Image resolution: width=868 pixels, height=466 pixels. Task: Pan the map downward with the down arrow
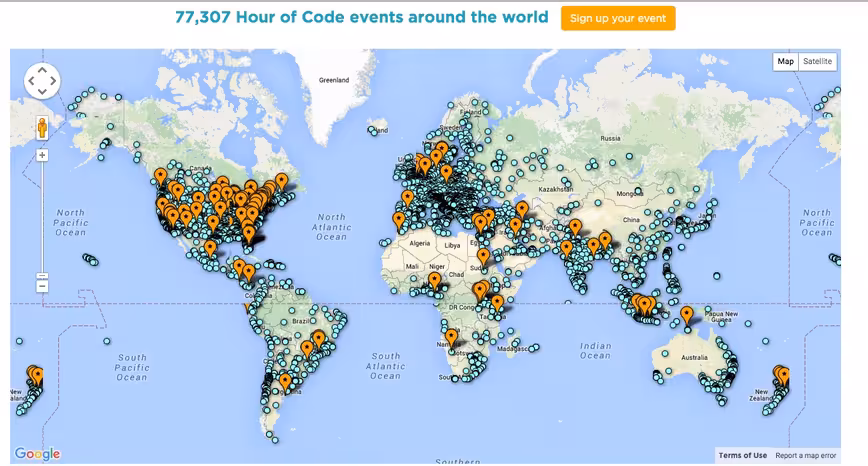pyautogui.click(x=42, y=91)
